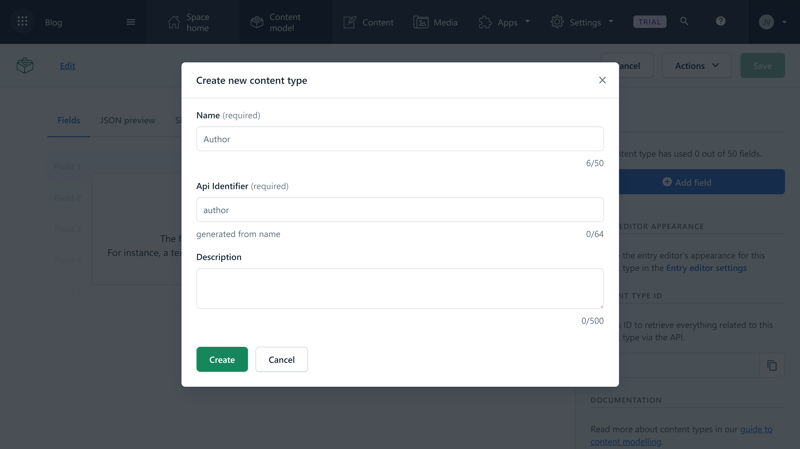Click the hamburger menu next to Blog
Image resolution: width=800 pixels, height=449 pixels.
[x=131, y=22]
